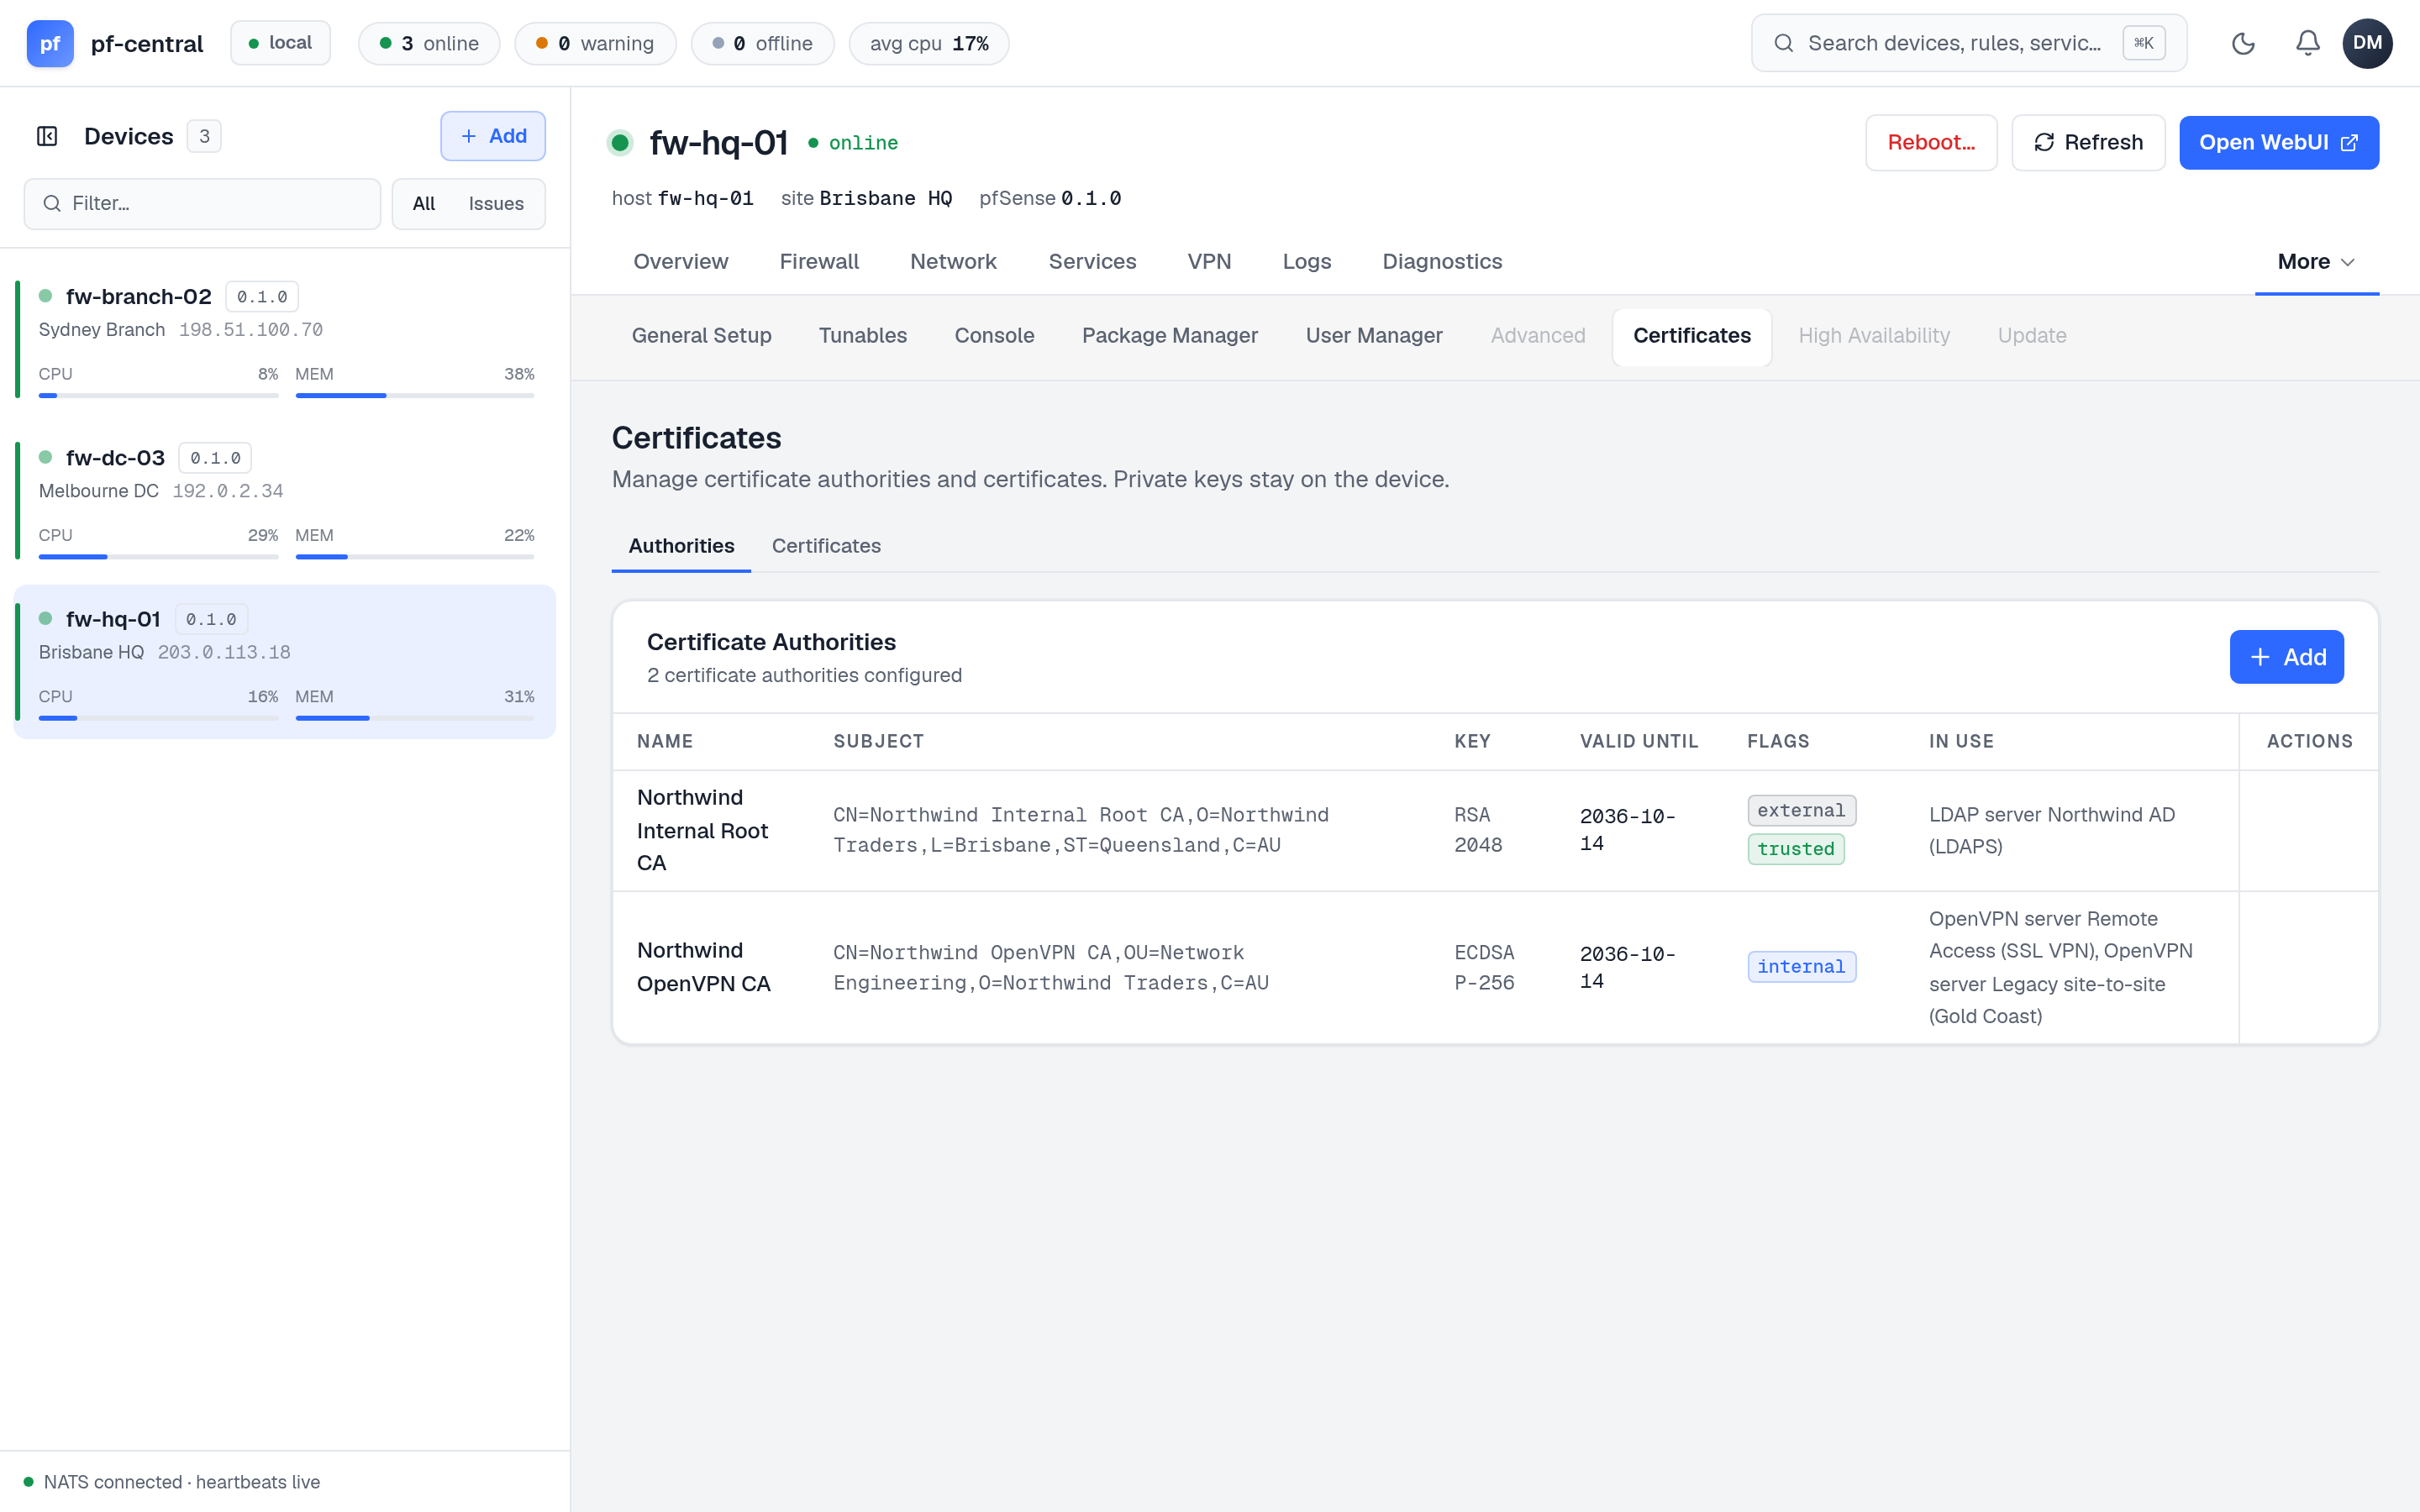Open the DM user avatar menu
The image size is (2420, 1512).
click(2367, 43)
